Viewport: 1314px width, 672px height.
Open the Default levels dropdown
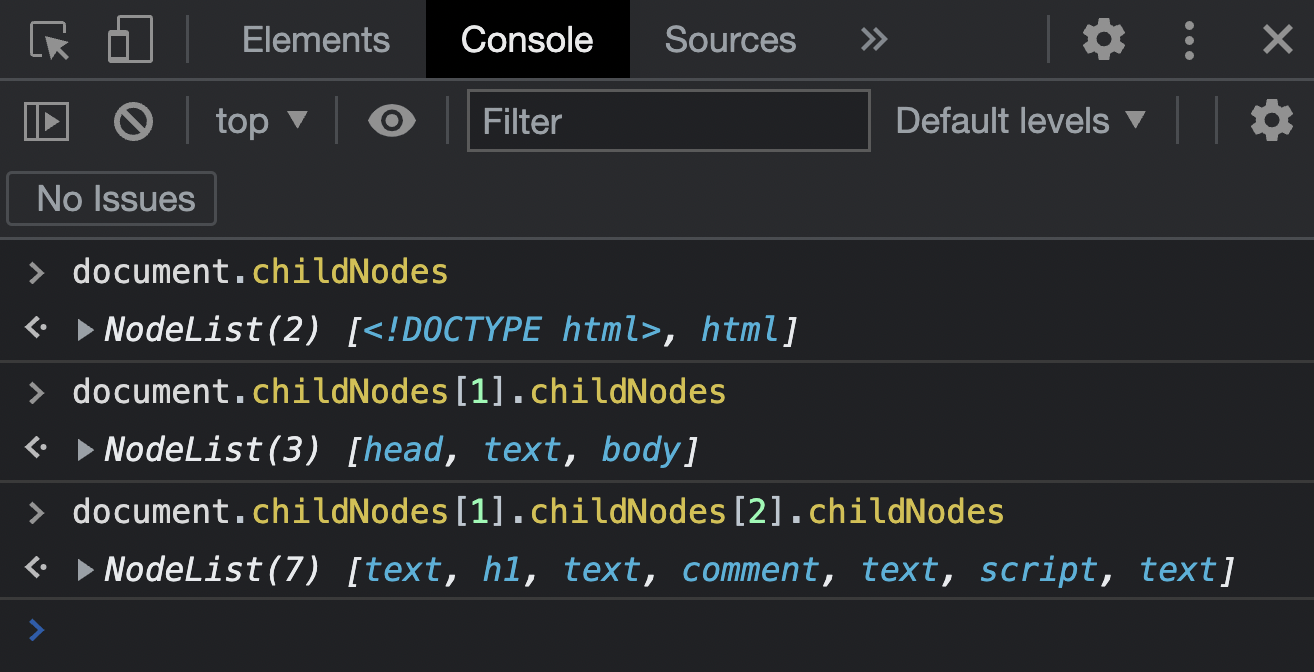point(1020,122)
